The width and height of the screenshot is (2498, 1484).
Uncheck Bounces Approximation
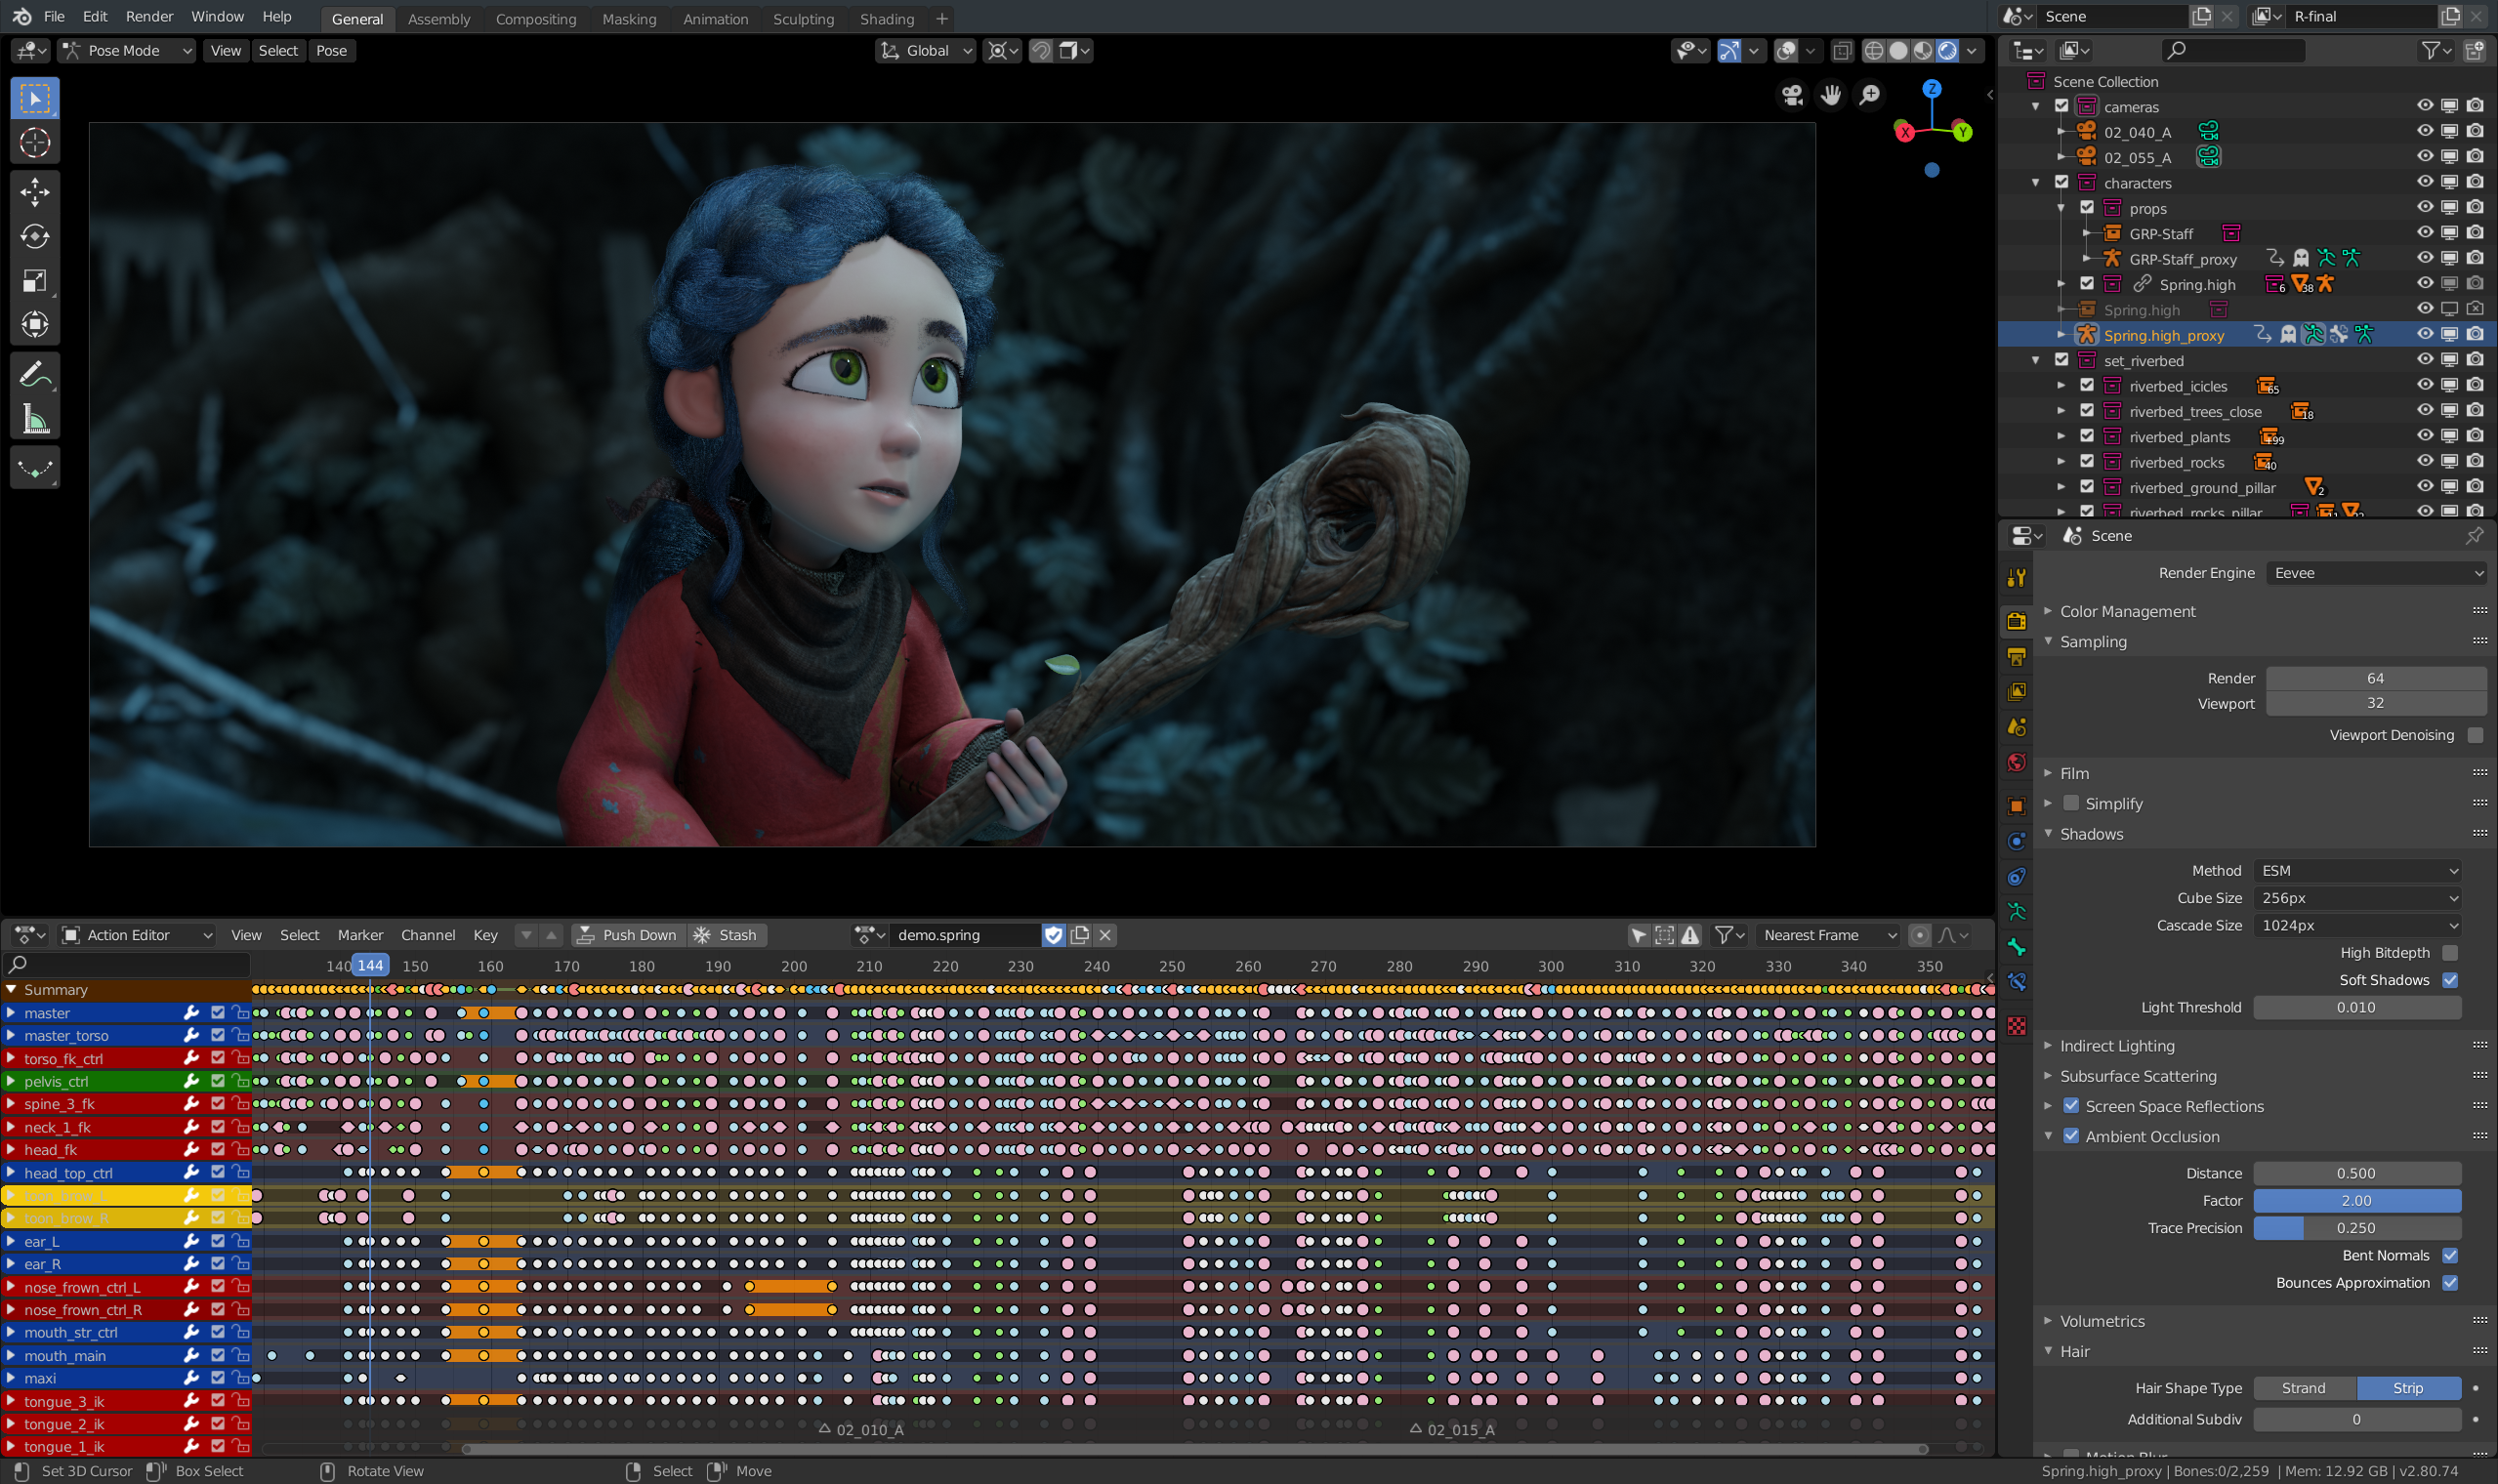pos(2450,1283)
